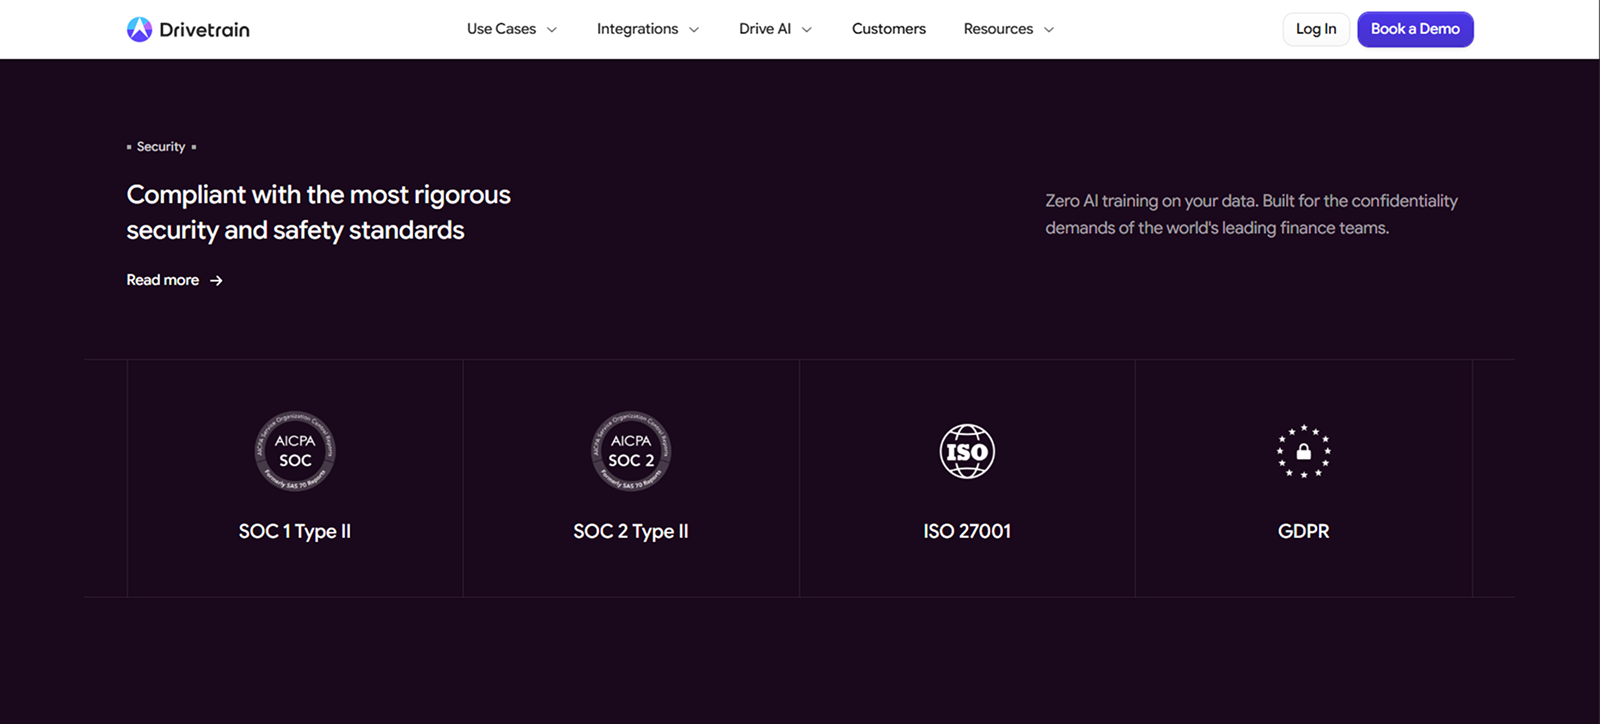Expand the Use Cases menu chevron
1600x724 pixels.
tap(552, 30)
